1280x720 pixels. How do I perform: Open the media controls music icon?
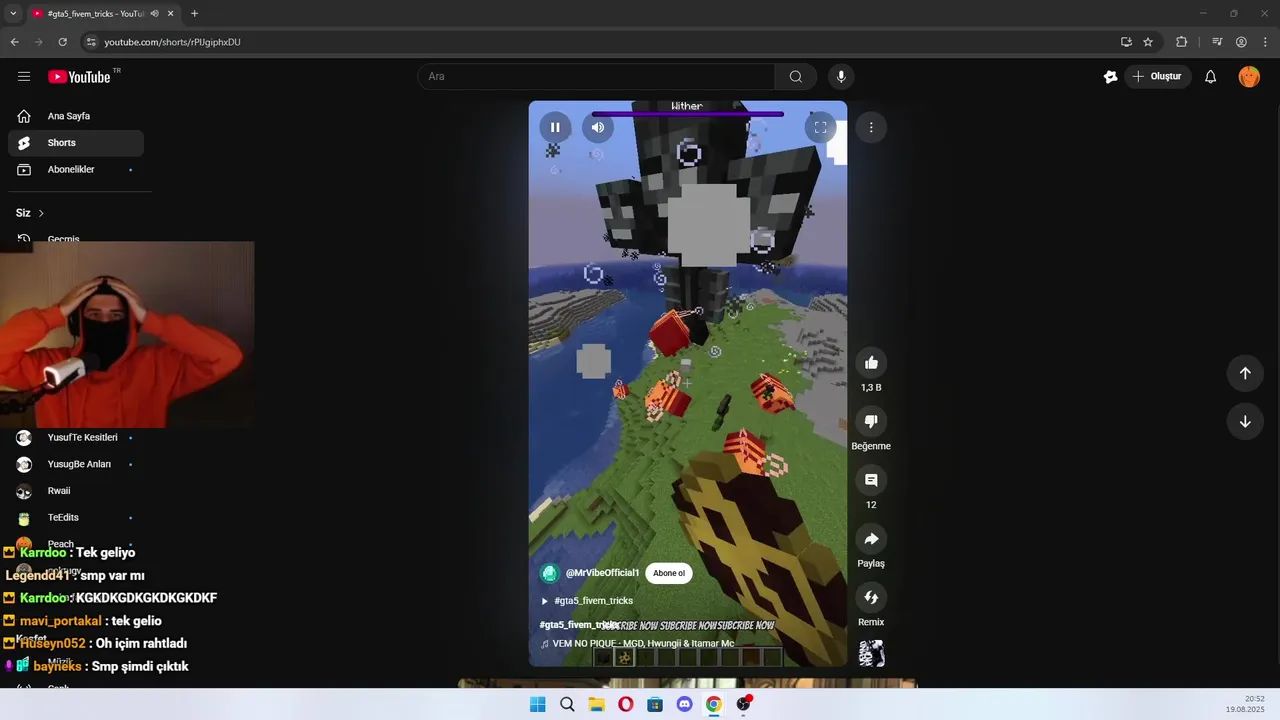click(1217, 42)
